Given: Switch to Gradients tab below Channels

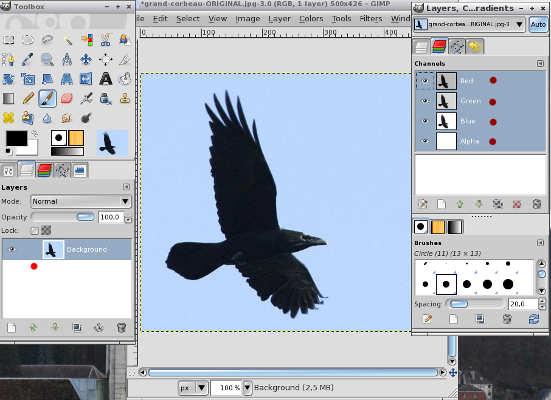Looking at the screenshot, I should pos(454,227).
